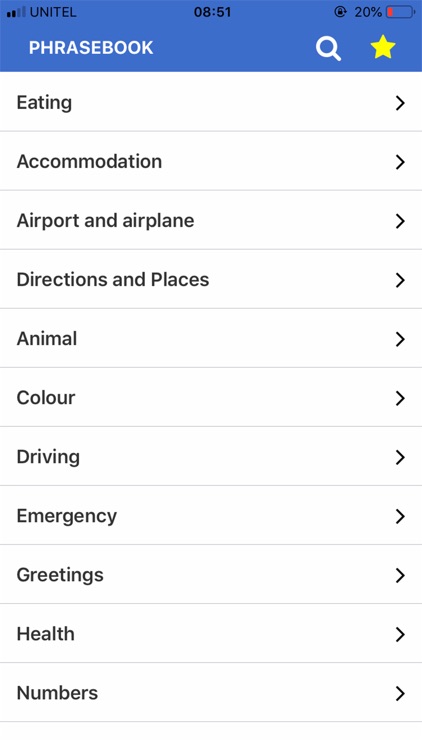This screenshot has width=422, height=750.
Task: Open the Emergency phrases category
Action: click(211, 516)
